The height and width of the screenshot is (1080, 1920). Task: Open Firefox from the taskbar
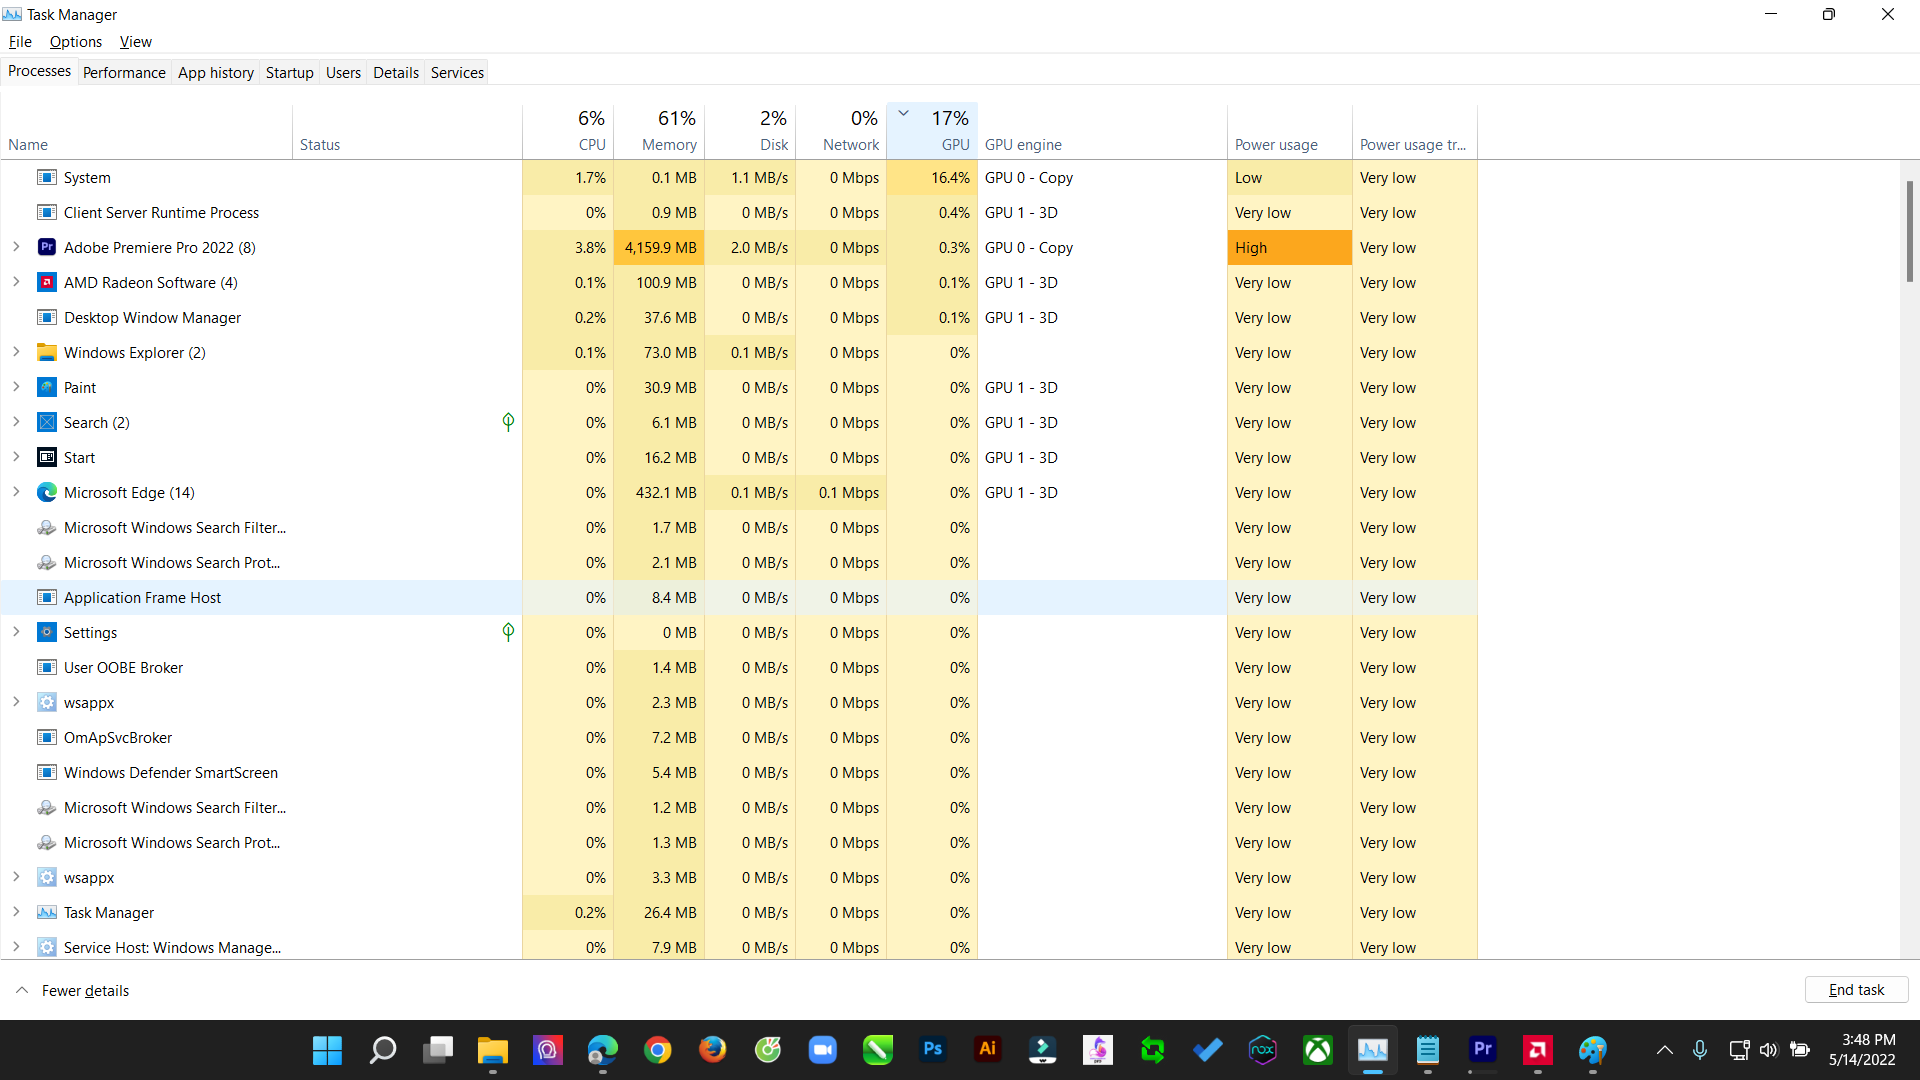click(713, 1050)
